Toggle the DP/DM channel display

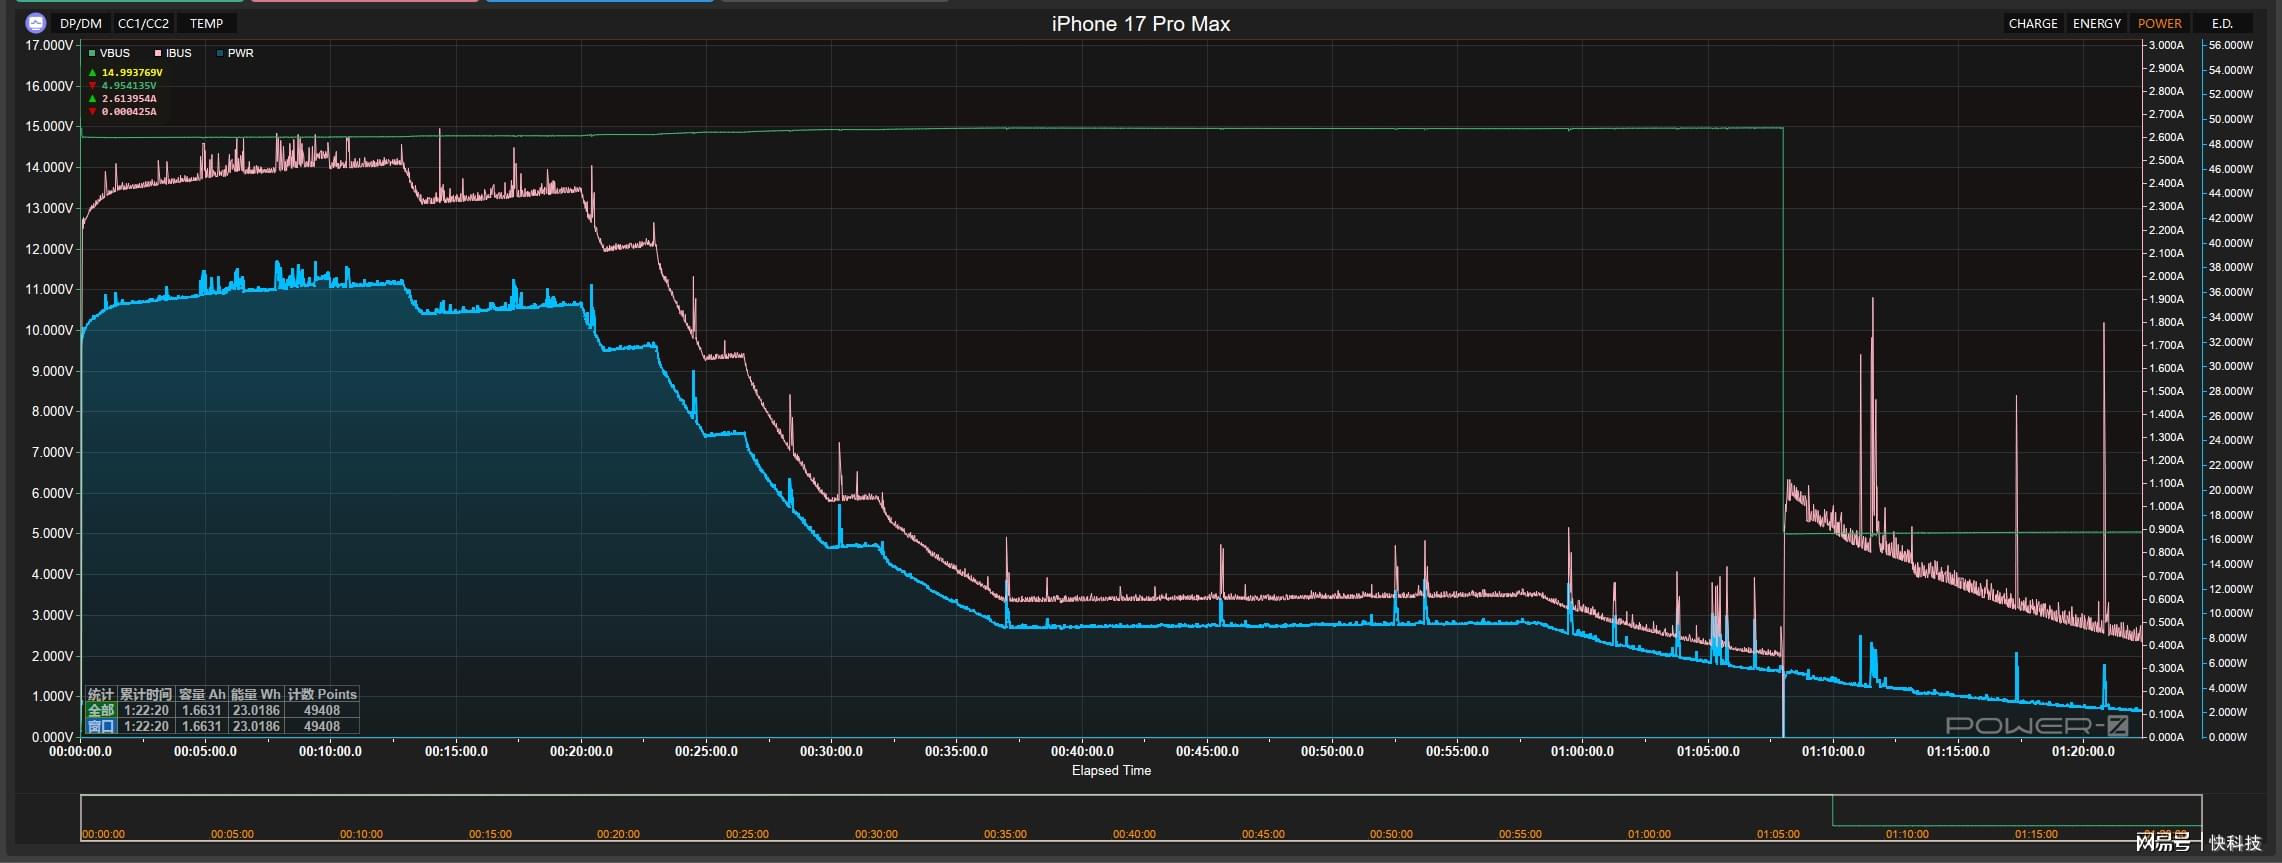(81, 23)
